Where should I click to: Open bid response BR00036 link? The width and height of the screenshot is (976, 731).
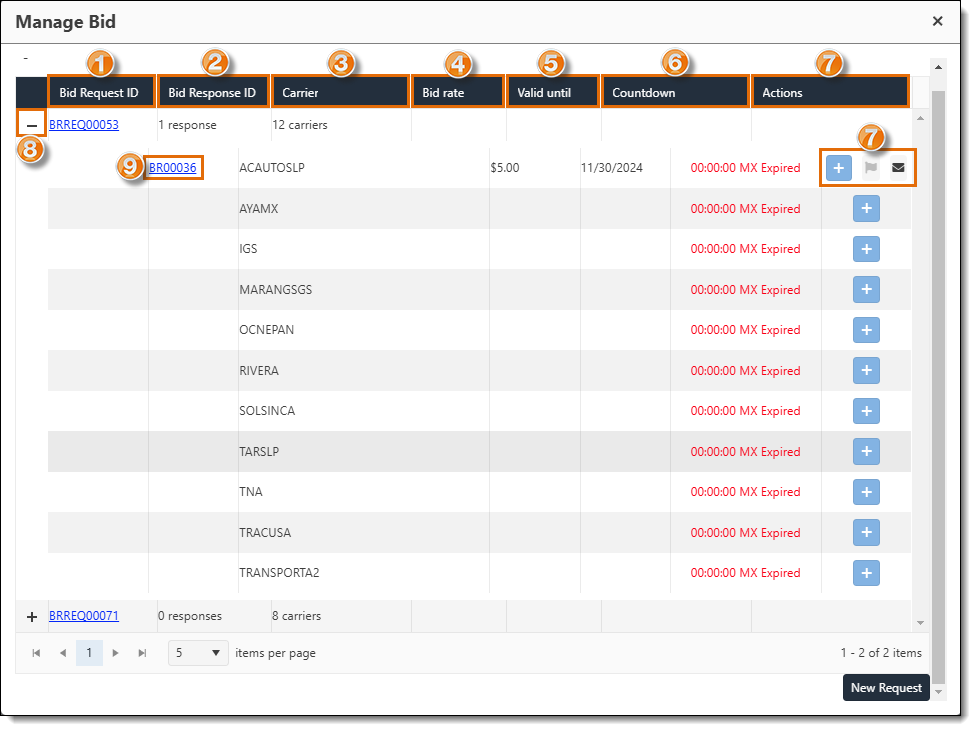point(172,168)
